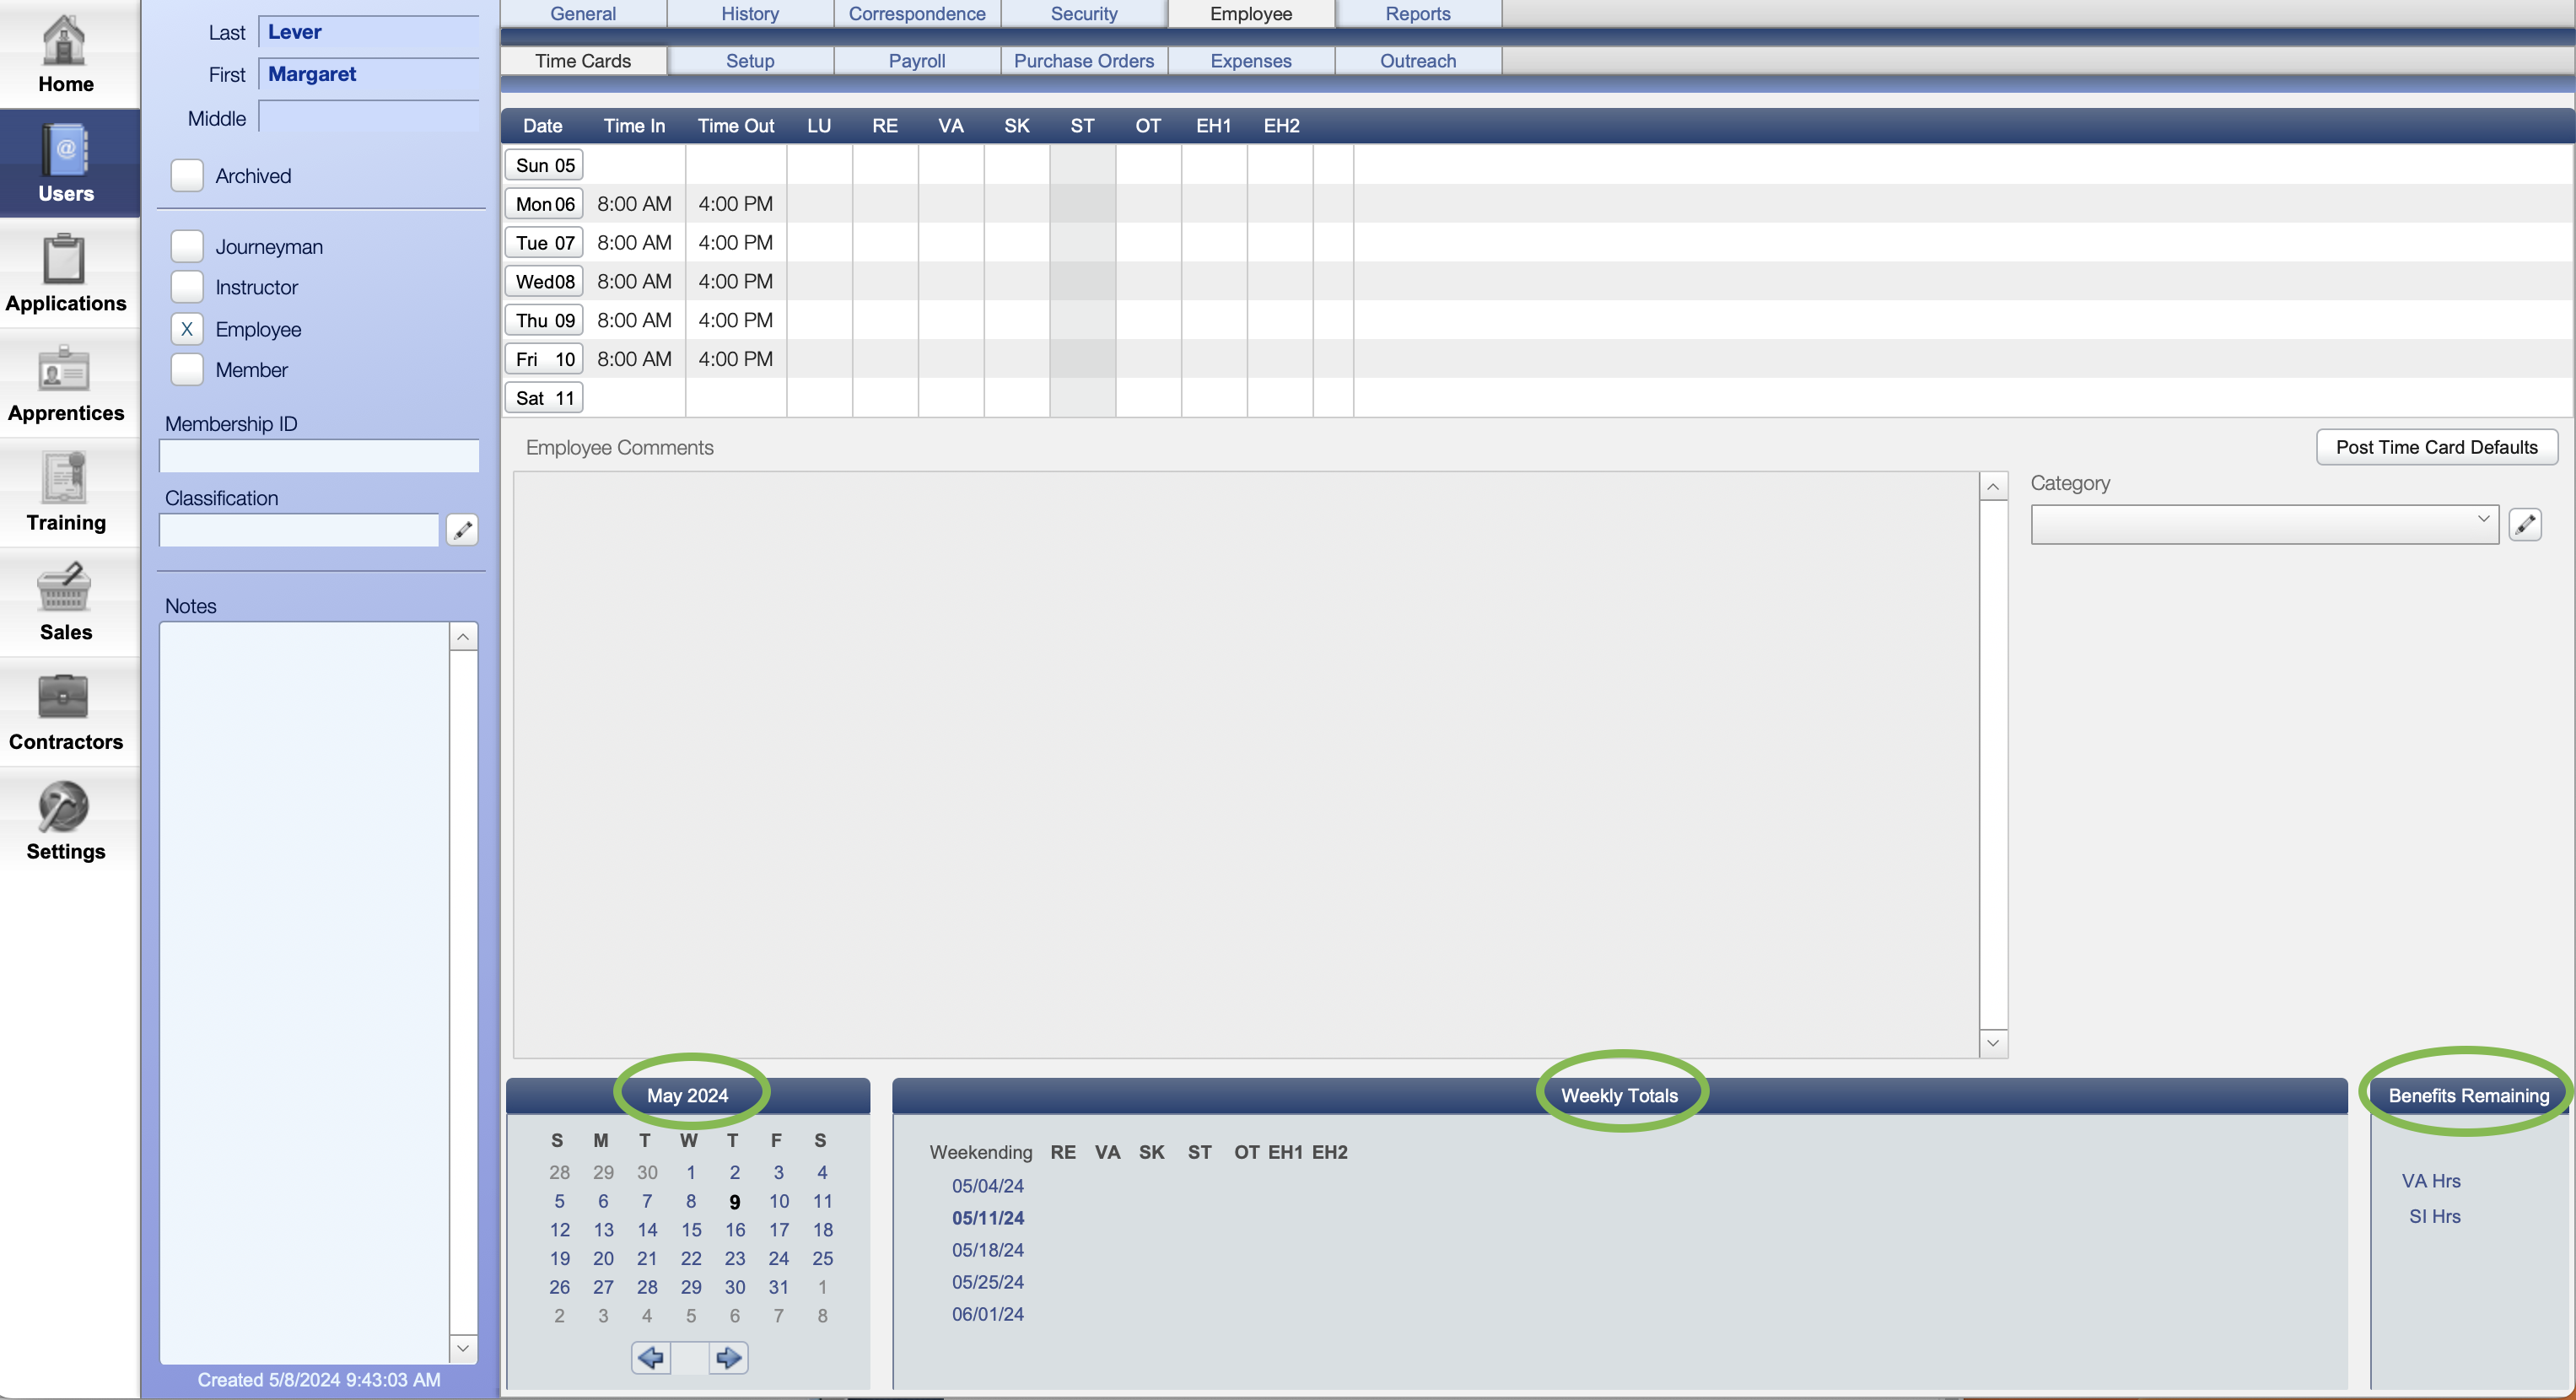Screen dimensions: 2576x1400
Task: Open weekending 05/25/24 totals
Action: [988, 1282]
